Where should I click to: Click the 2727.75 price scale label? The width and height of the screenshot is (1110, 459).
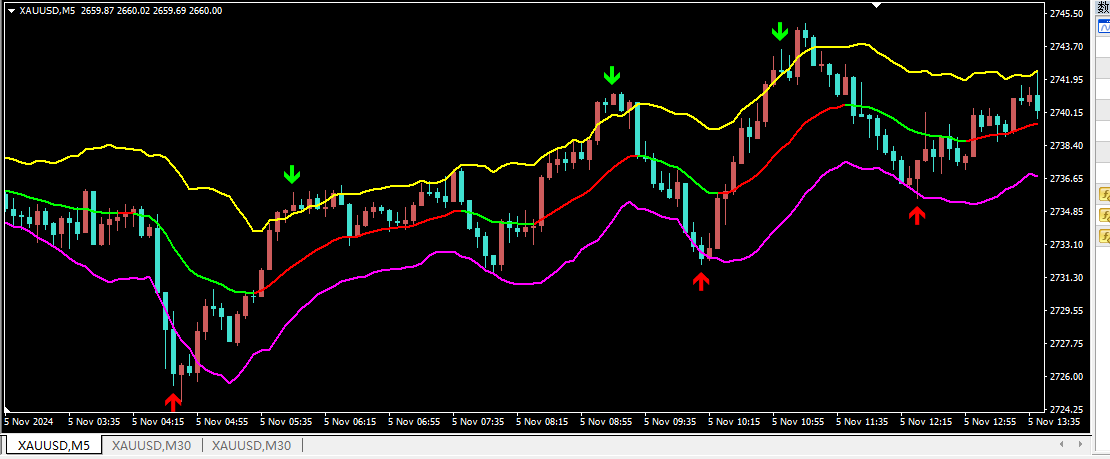[1068, 344]
